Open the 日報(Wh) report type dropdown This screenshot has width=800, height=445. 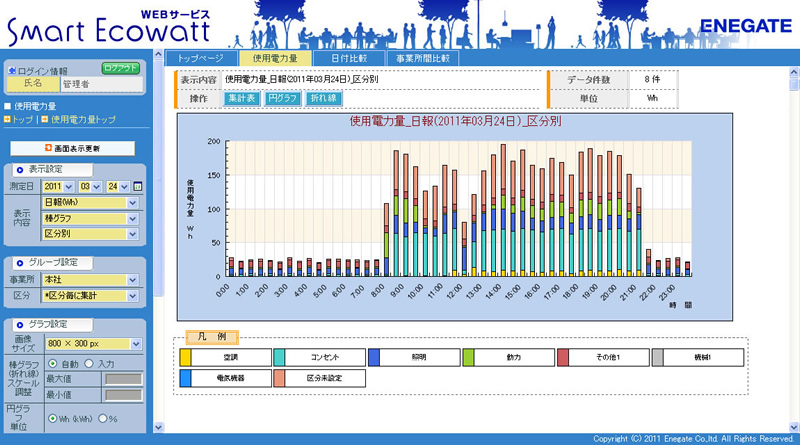[90, 203]
